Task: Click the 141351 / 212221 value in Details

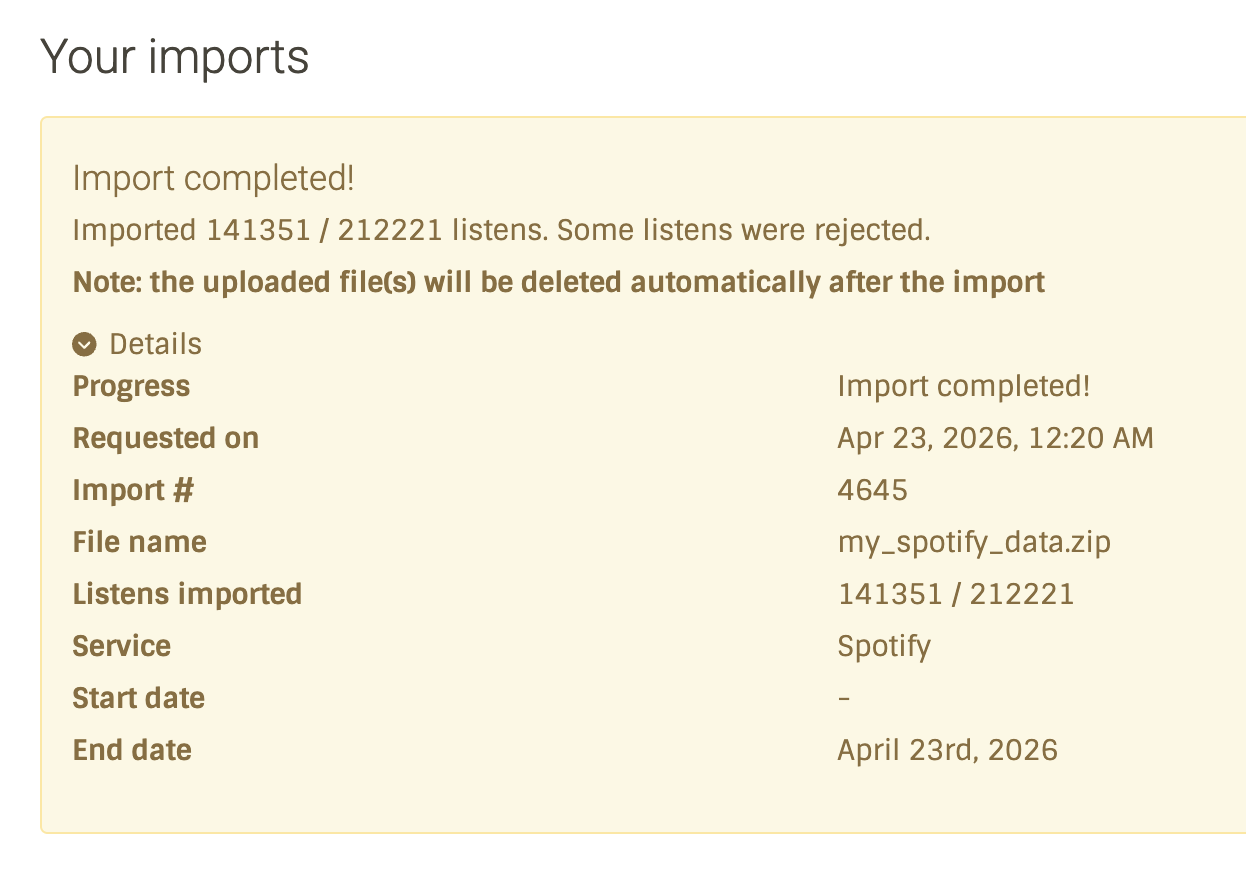Action: (955, 594)
